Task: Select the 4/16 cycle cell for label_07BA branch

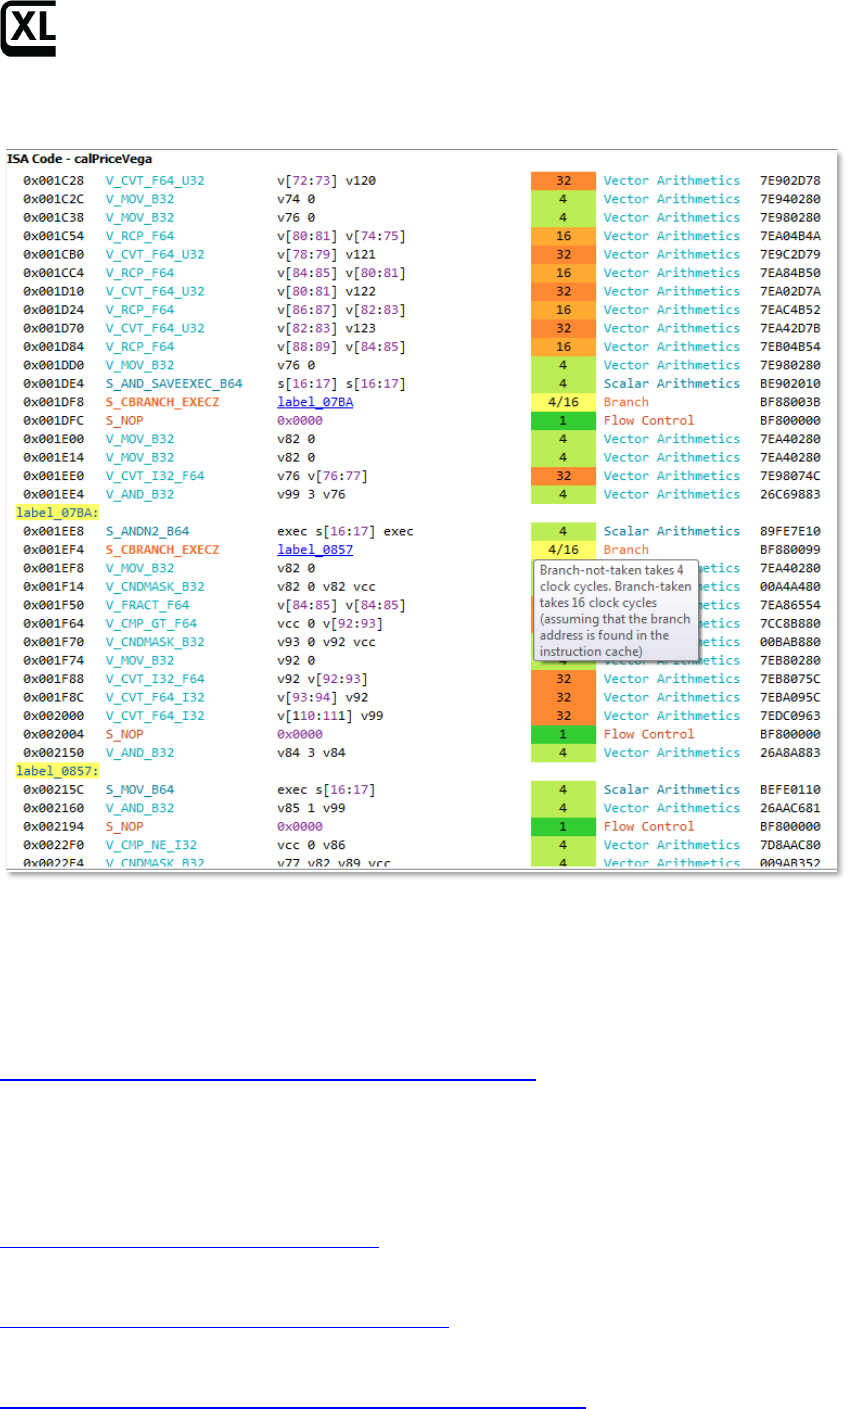Action: tap(563, 402)
